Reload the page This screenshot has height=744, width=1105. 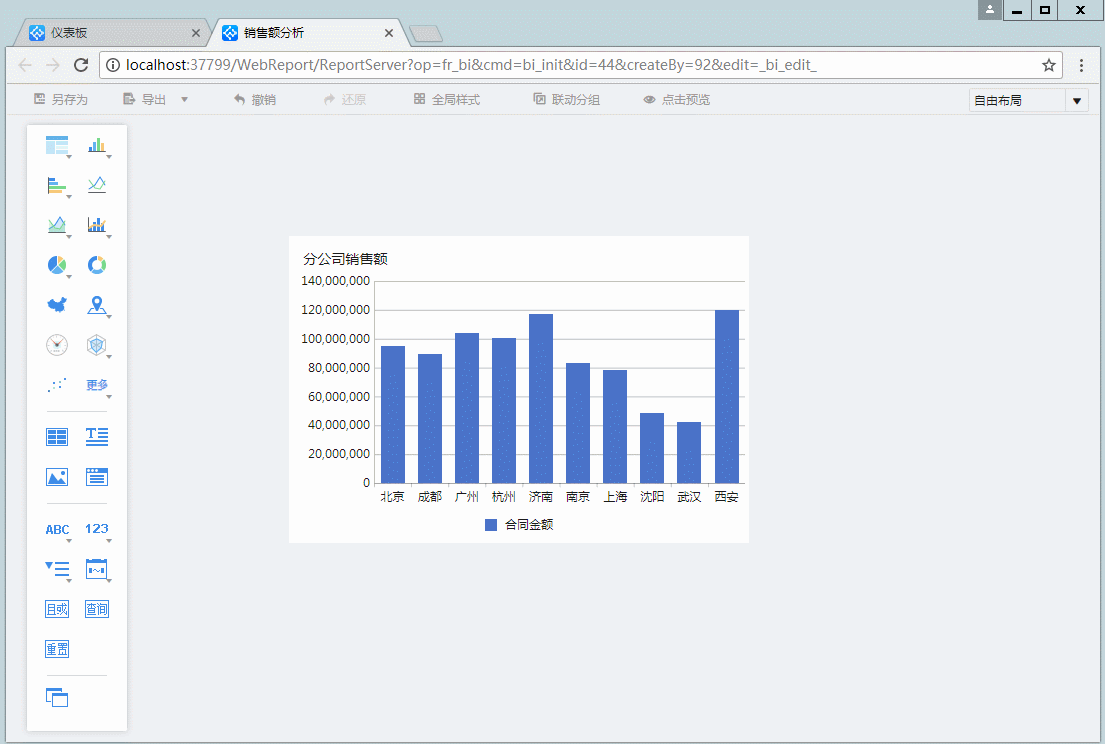[81, 65]
